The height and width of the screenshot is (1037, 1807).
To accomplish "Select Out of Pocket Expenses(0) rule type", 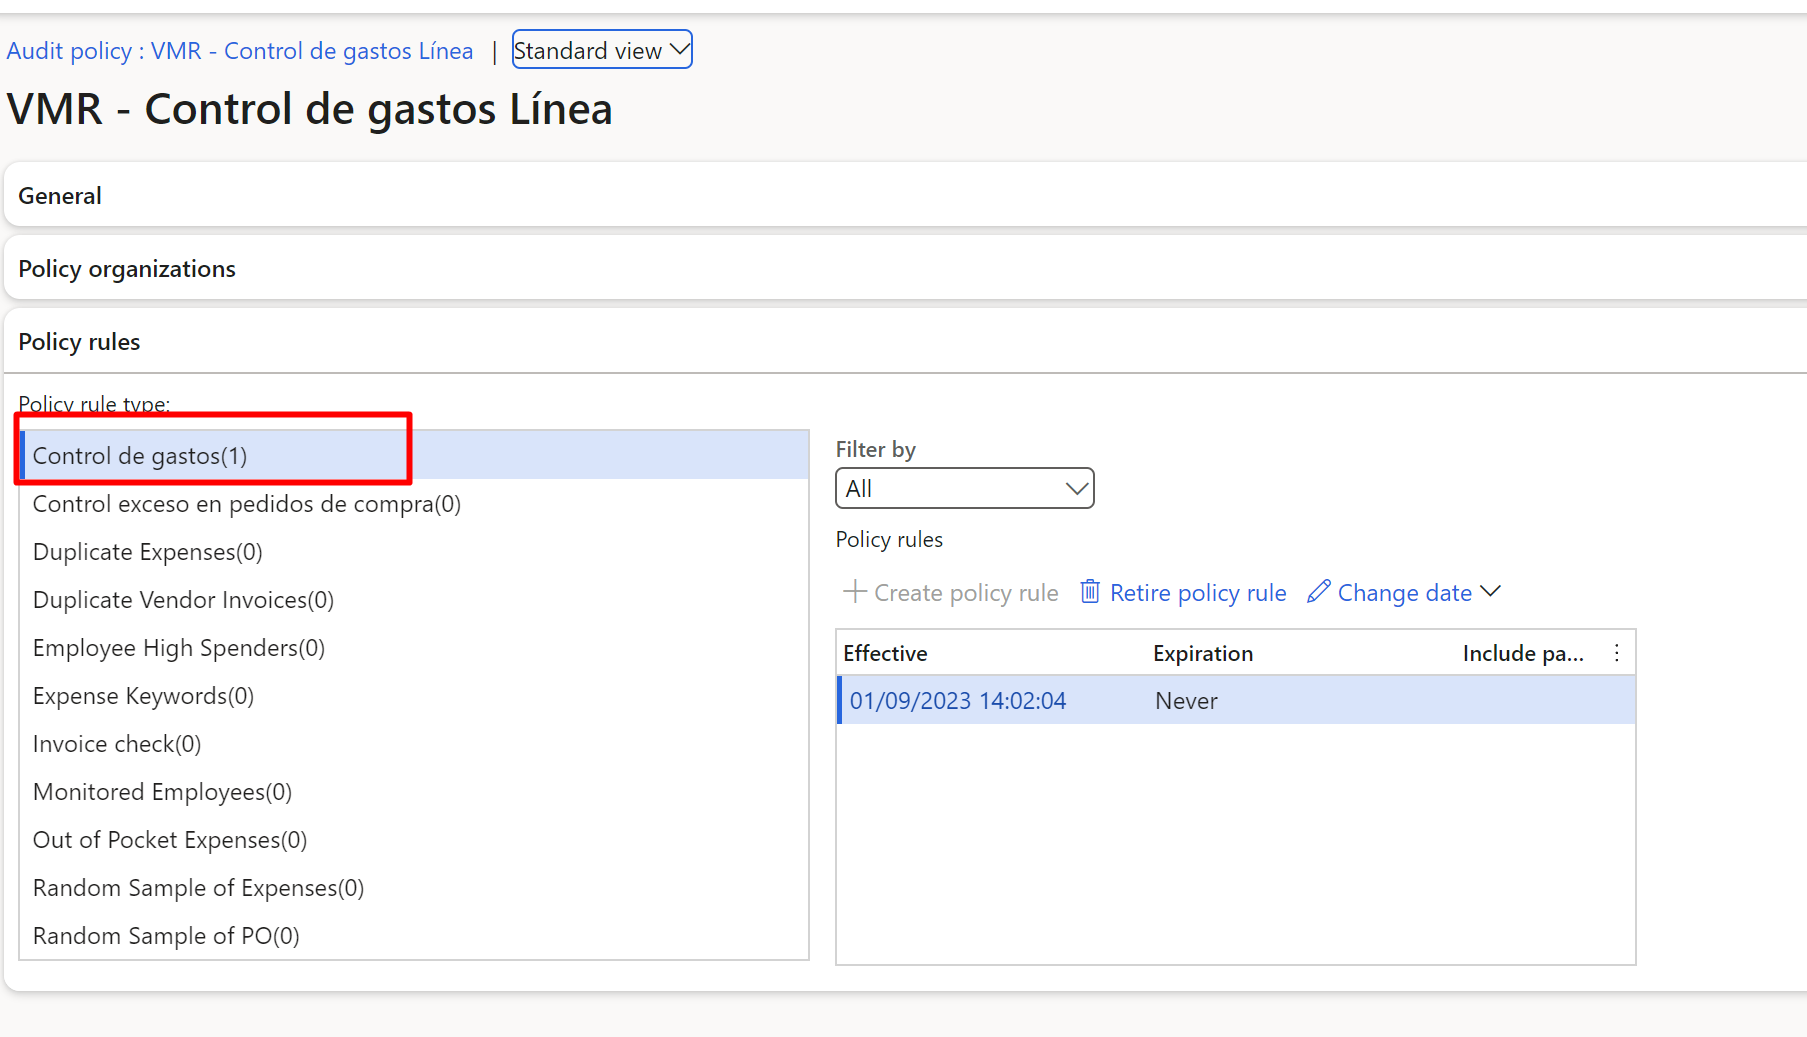I will coord(414,840).
